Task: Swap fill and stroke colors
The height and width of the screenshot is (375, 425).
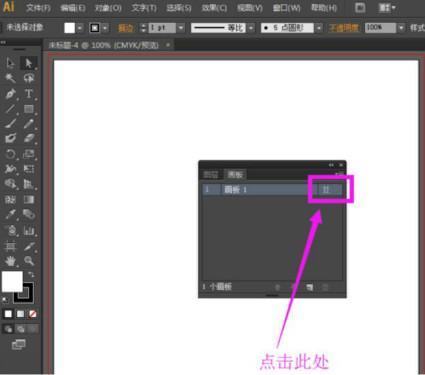Action: point(31,274)
